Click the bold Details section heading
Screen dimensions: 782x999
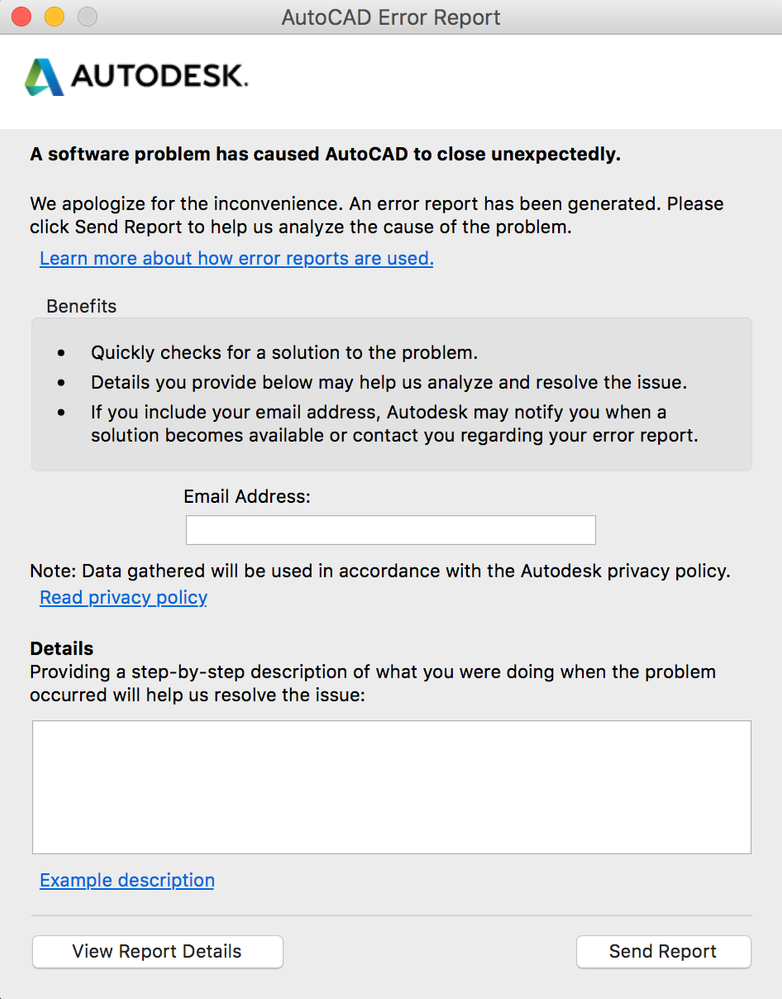tap(62, 649)
